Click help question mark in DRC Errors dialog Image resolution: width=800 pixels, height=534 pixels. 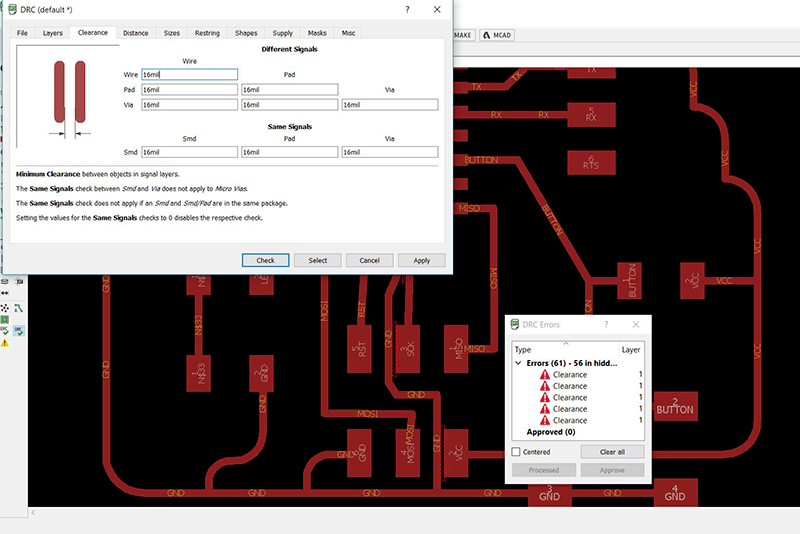tap(605, 325)
